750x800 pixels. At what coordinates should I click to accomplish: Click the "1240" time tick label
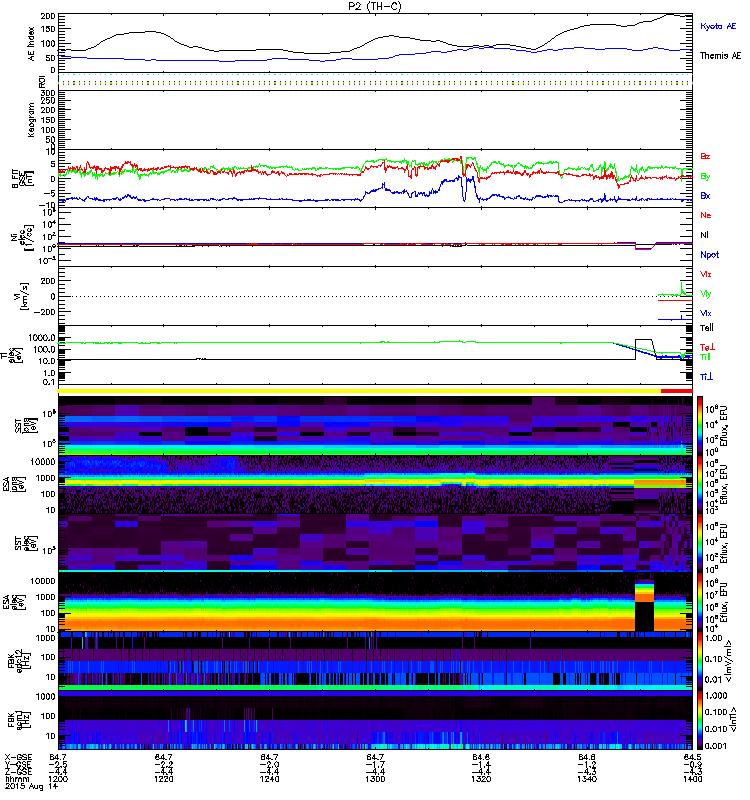tap(269, 779)
